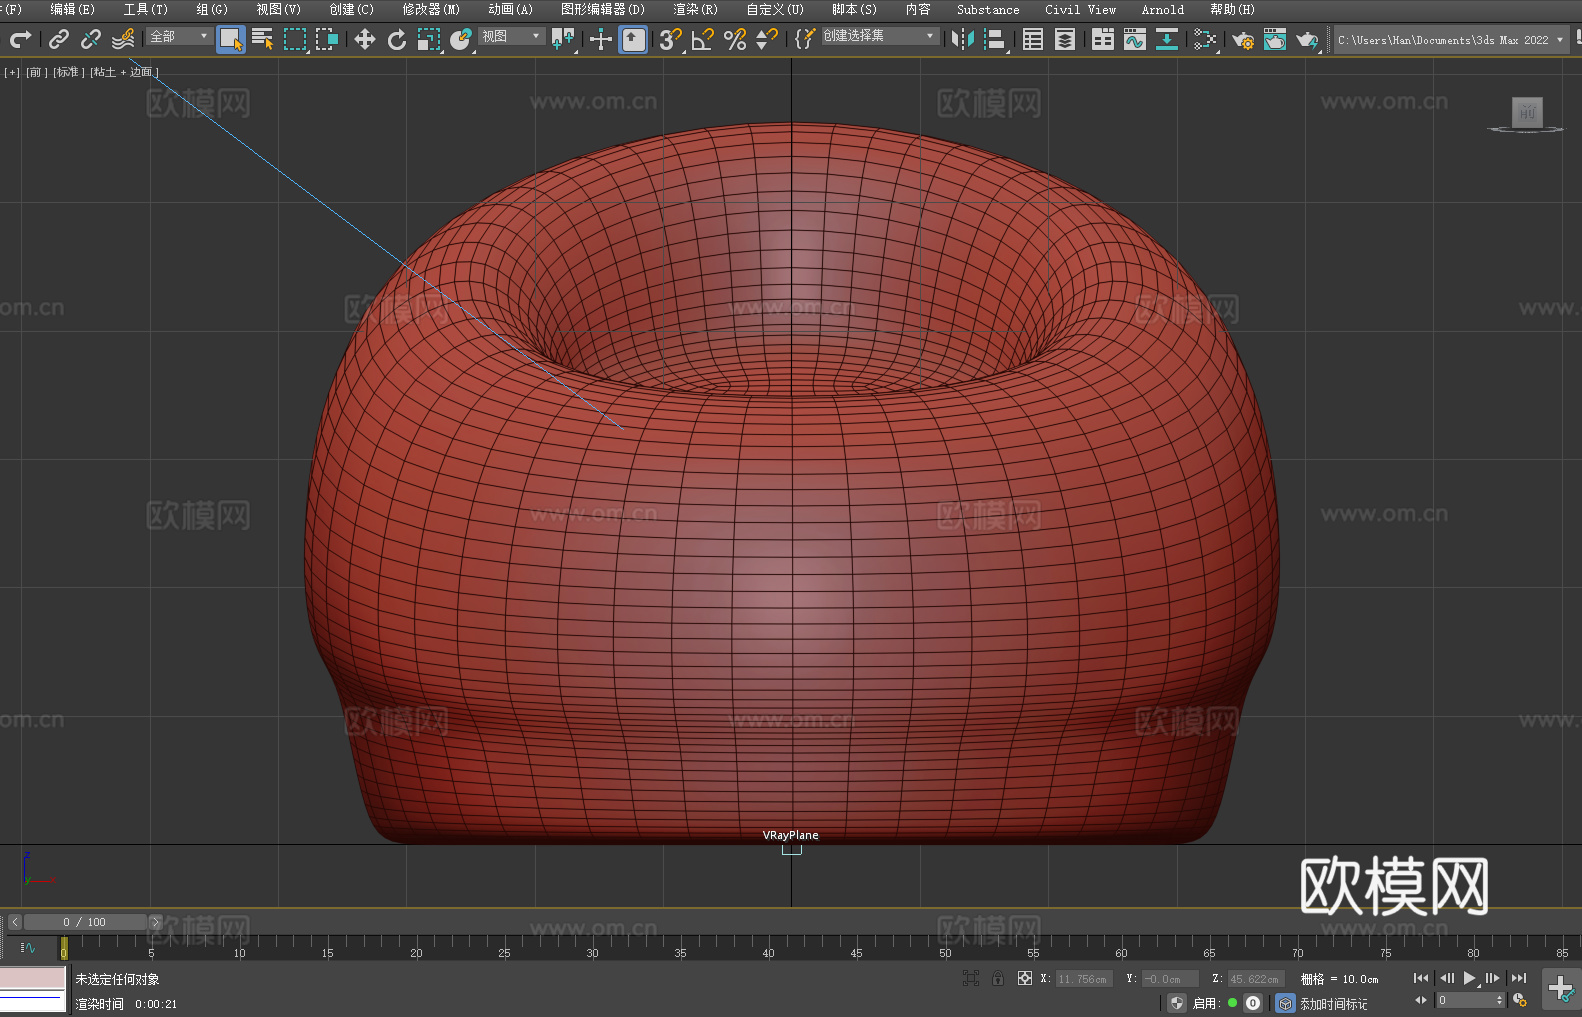
Task: Expand the project path dropdown
Action: [1560, 40]
